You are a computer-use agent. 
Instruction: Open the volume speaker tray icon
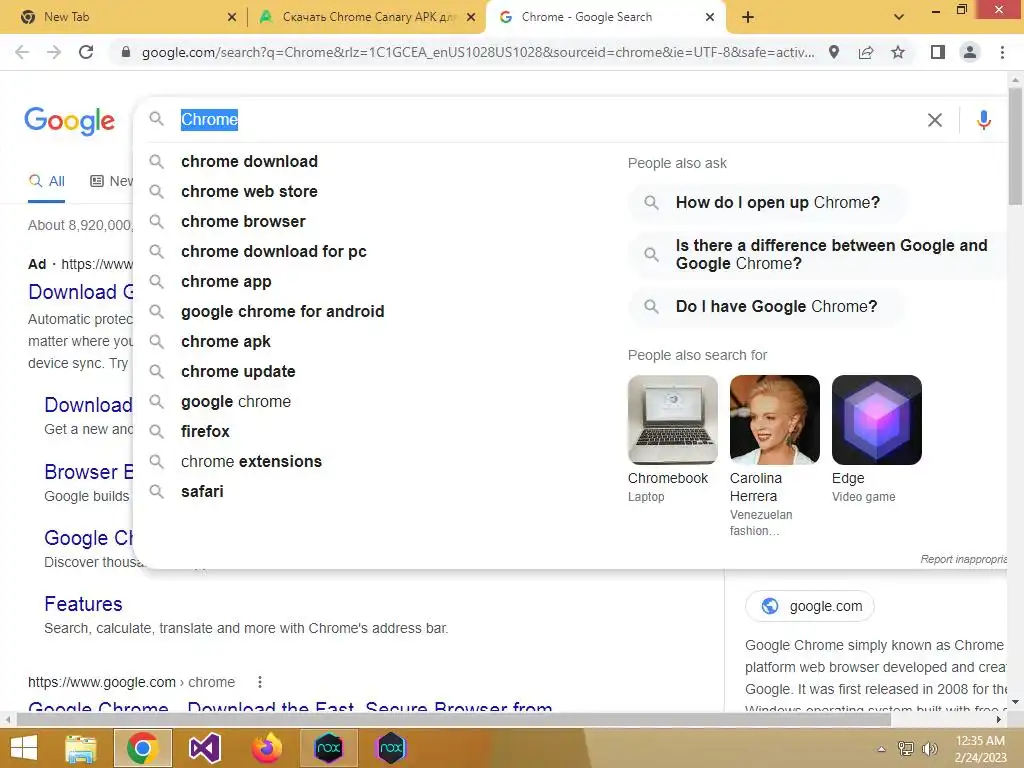(x=929, y=749)
